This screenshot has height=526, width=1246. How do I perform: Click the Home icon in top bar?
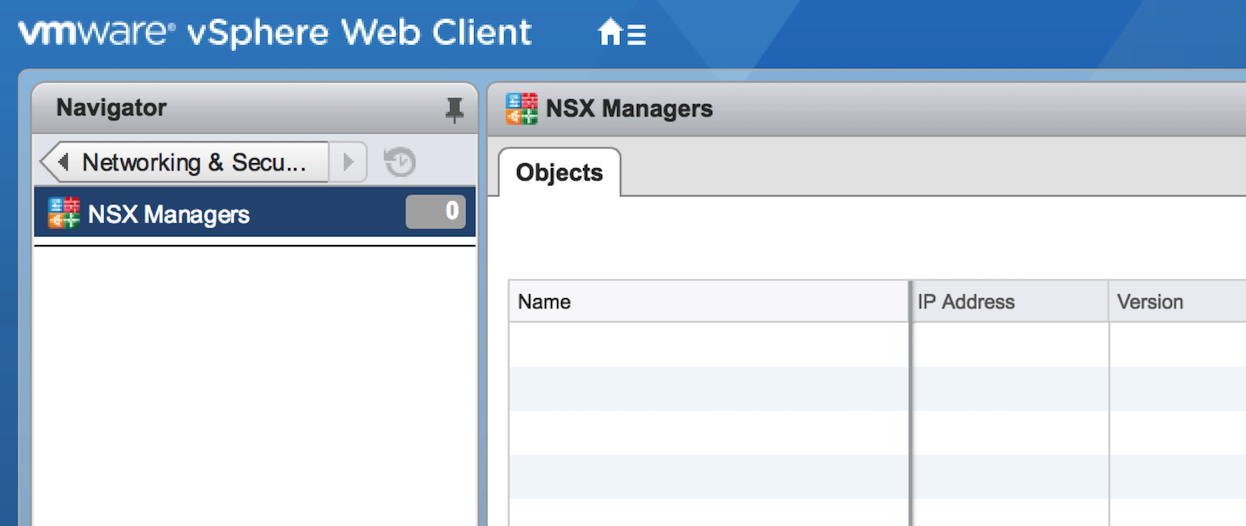click(610, 34)
